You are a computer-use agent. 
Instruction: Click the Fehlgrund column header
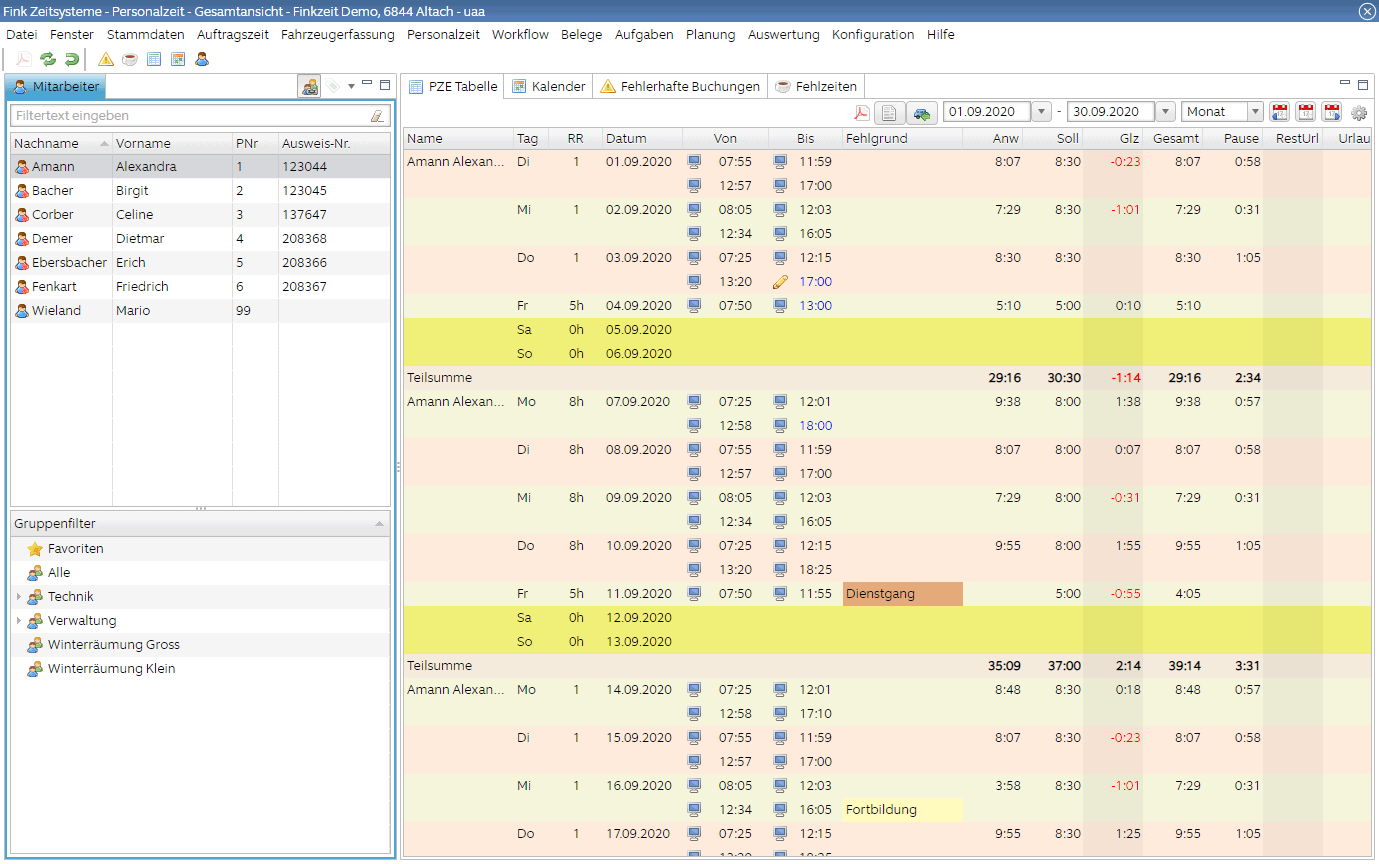point(902,139)
